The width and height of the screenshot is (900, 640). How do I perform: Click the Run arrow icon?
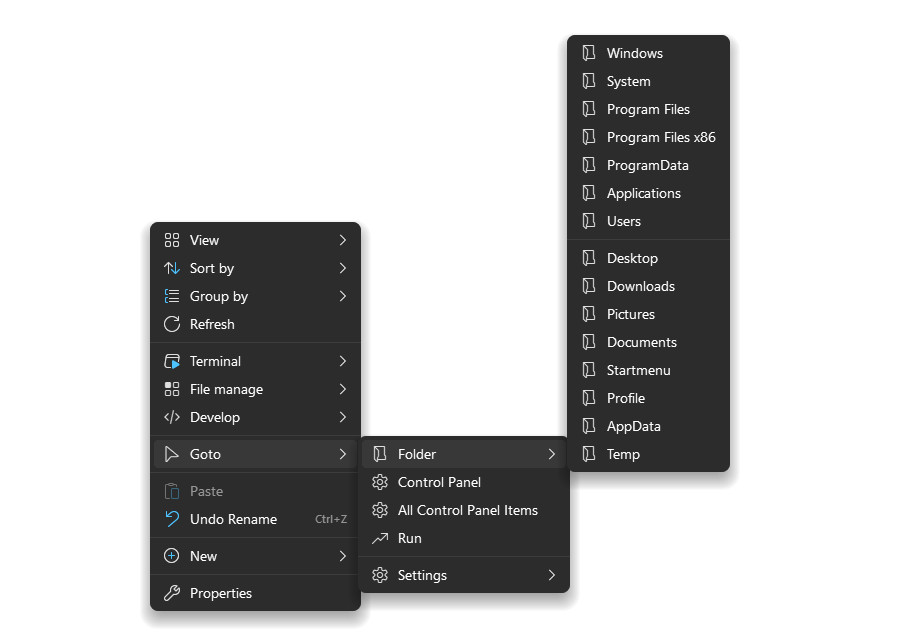(x=379, y=538)
